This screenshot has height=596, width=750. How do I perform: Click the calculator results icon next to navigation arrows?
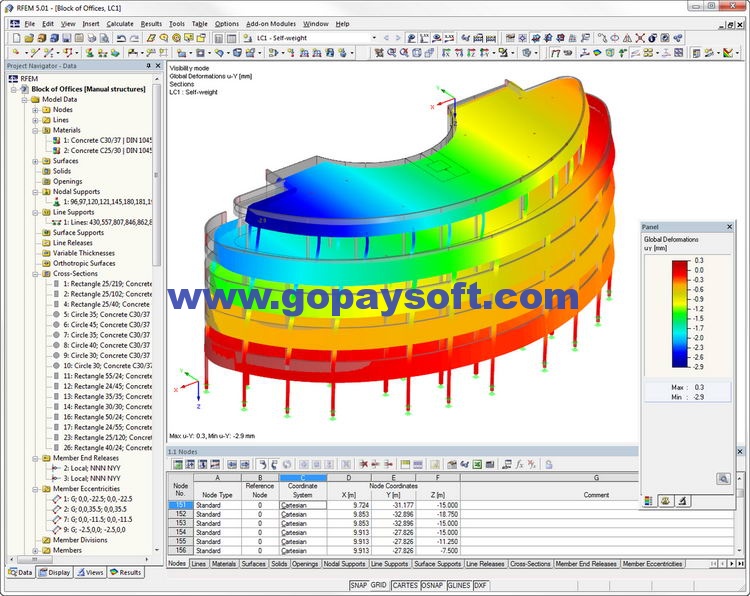[x=411, y=38]
